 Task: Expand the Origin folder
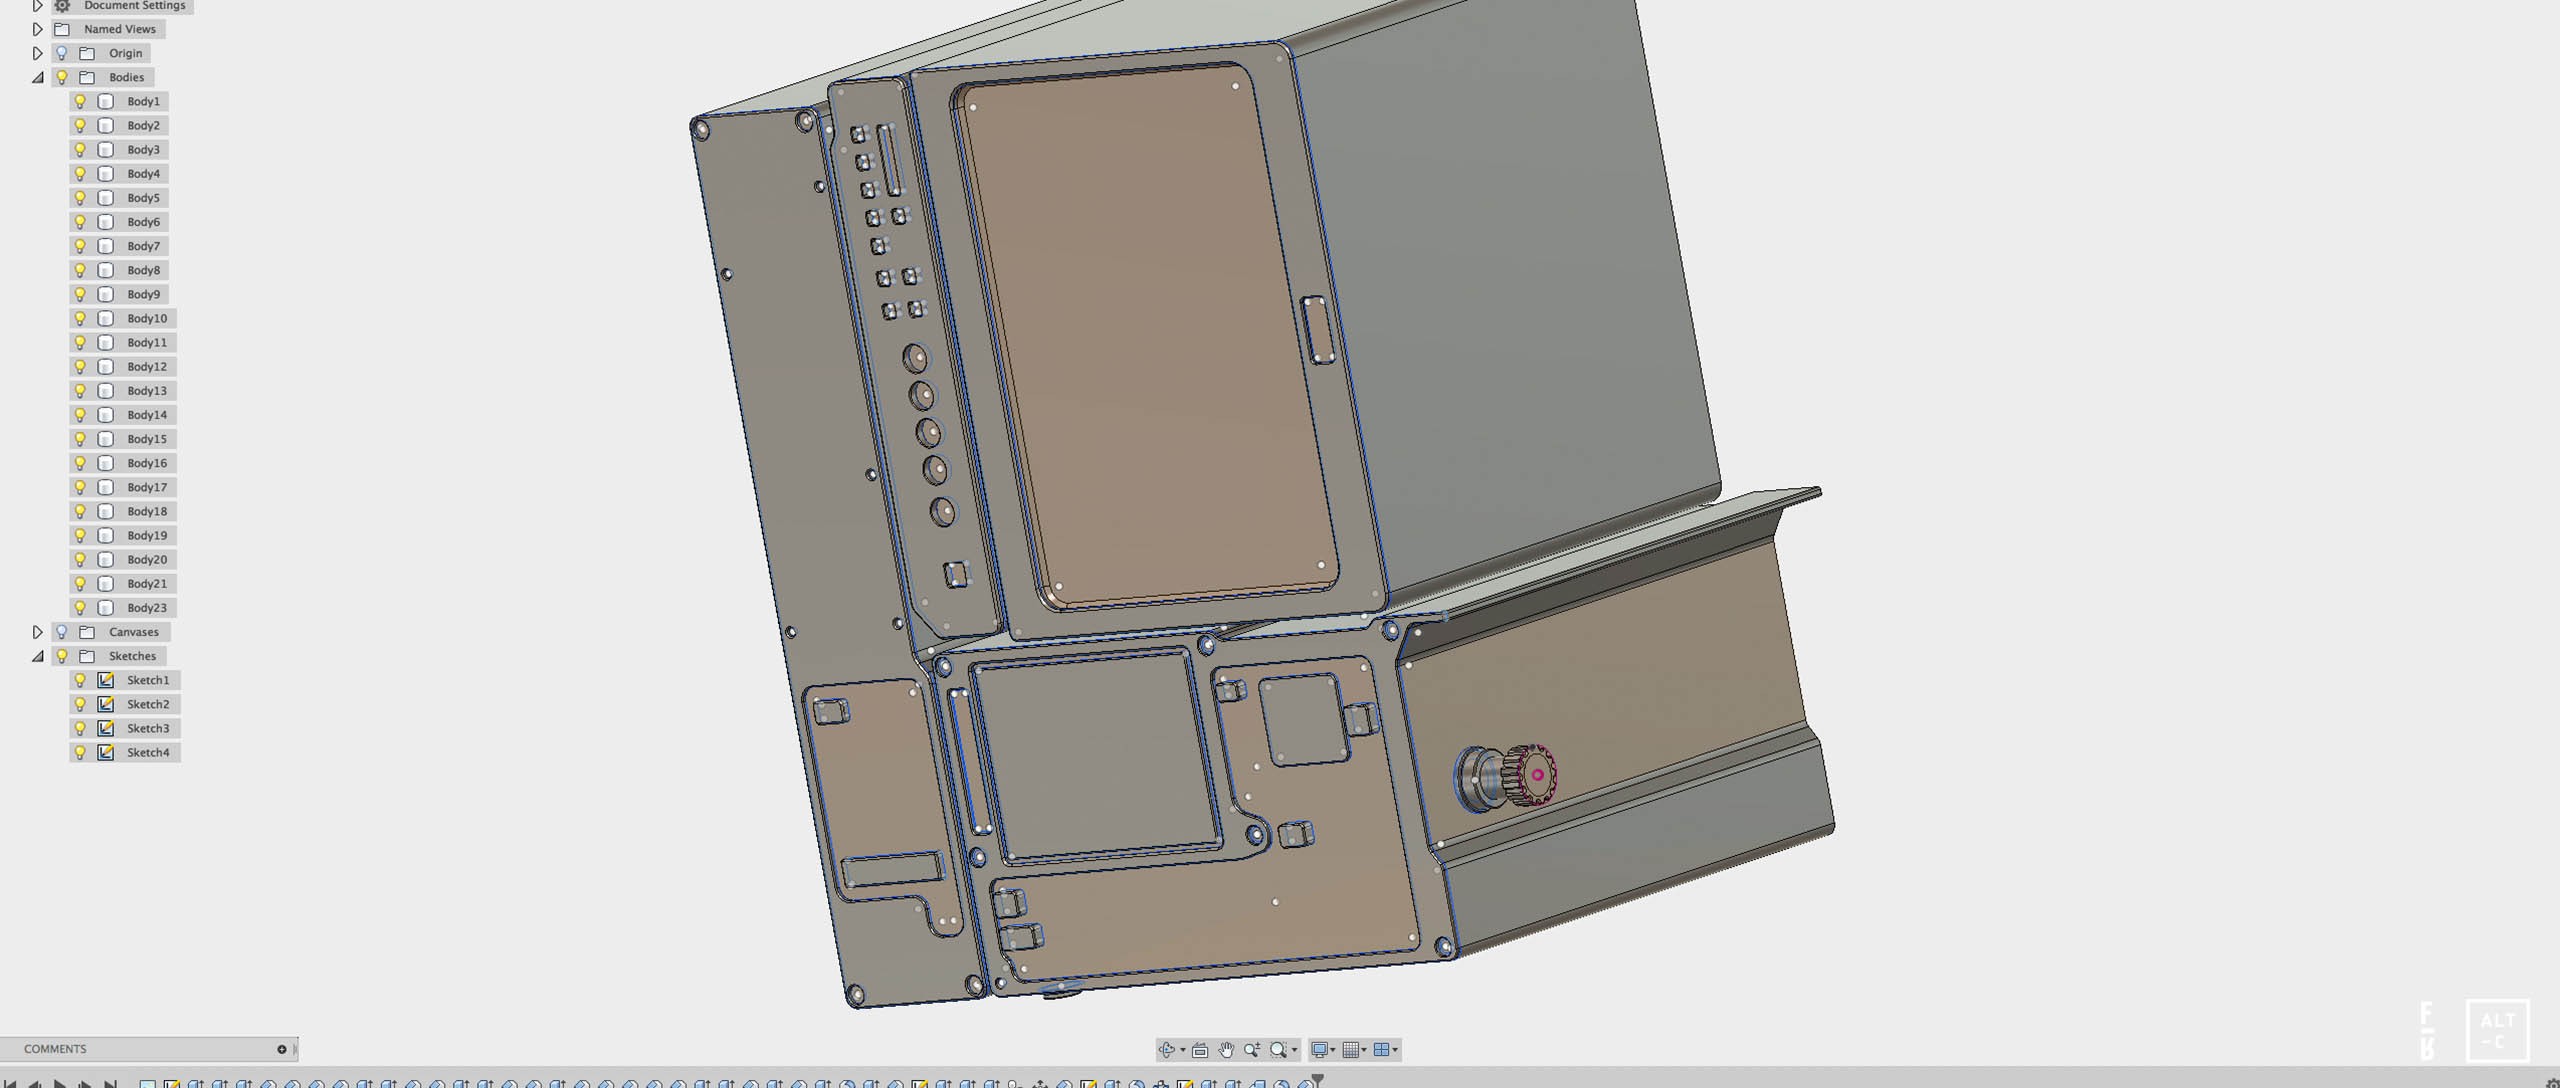(x=36, y=51)
